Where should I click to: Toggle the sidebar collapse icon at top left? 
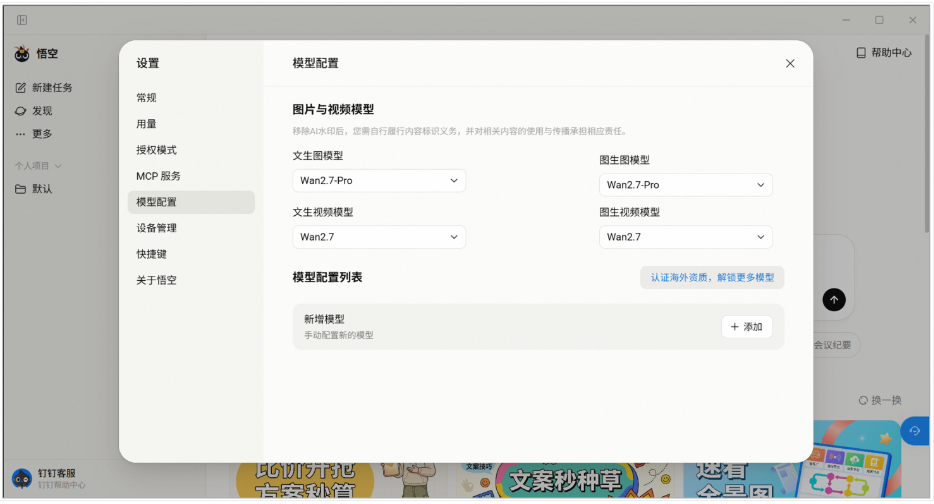[22, 20]
